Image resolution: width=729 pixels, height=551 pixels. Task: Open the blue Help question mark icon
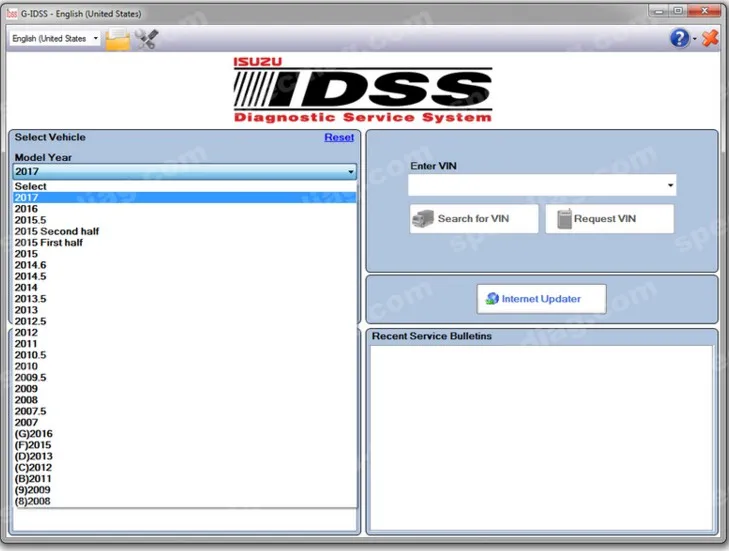[x=679, y=38]
